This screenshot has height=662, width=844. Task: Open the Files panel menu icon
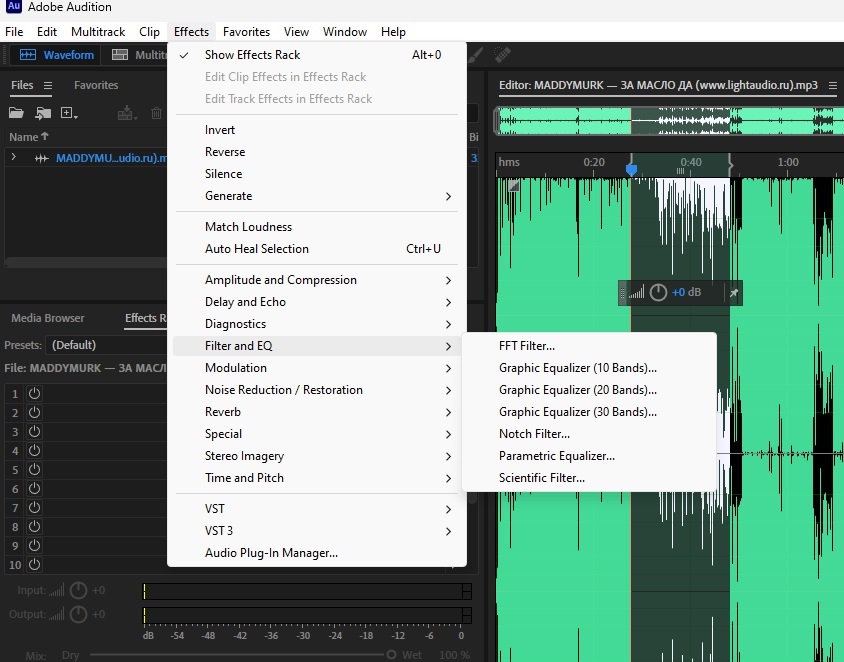47,86
